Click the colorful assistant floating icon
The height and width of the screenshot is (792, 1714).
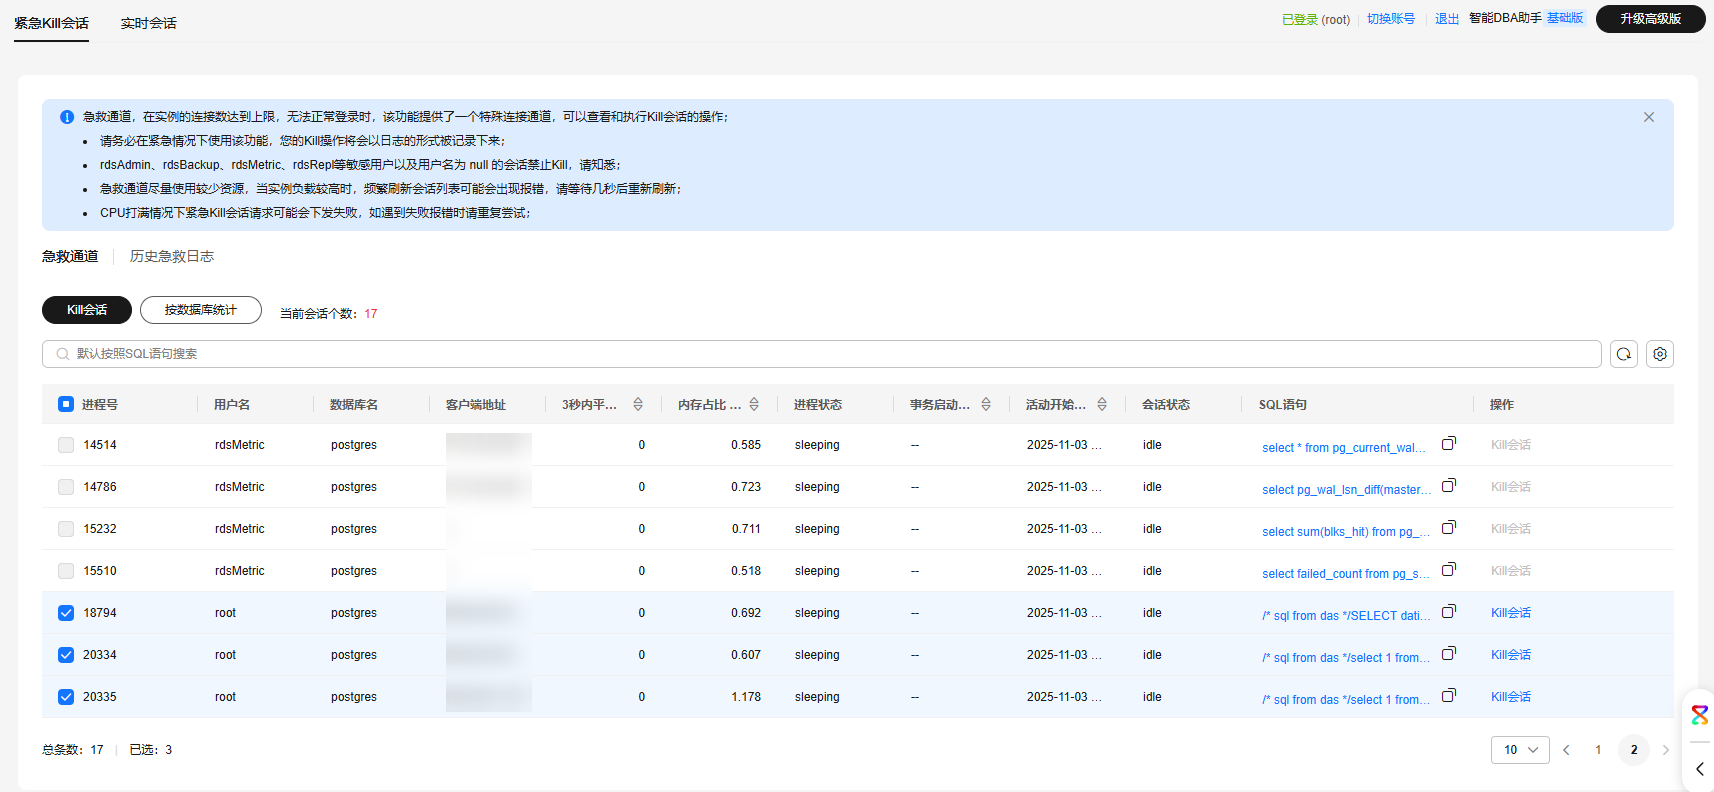(x=1699, y=715)
